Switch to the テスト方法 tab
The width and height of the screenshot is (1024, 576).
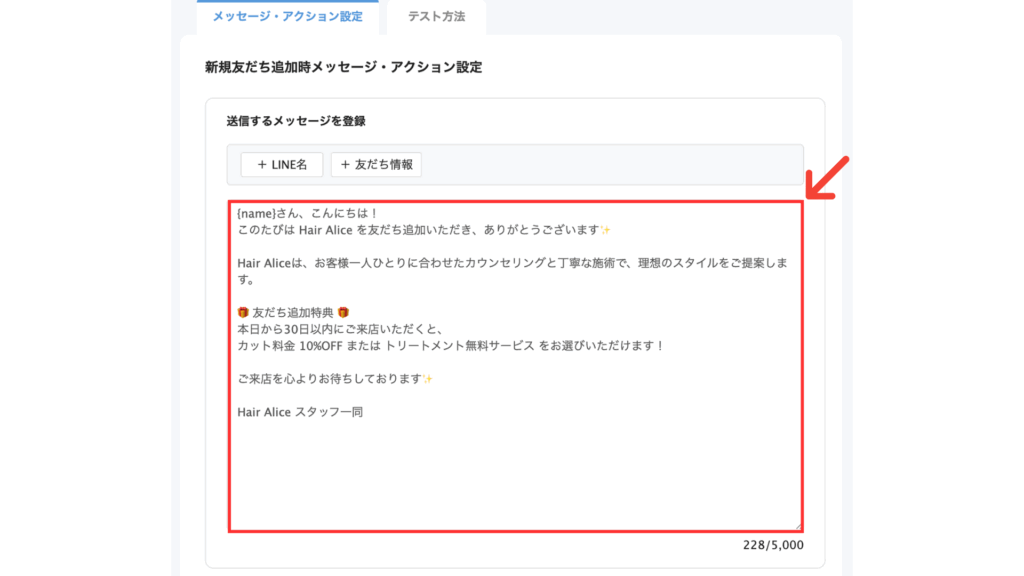pyautogui.click(x=436, y=16)
